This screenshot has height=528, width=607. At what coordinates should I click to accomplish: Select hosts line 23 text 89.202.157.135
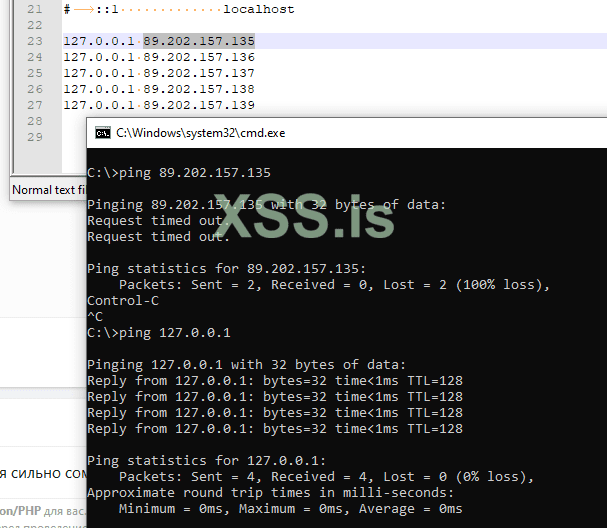[199, 41]
